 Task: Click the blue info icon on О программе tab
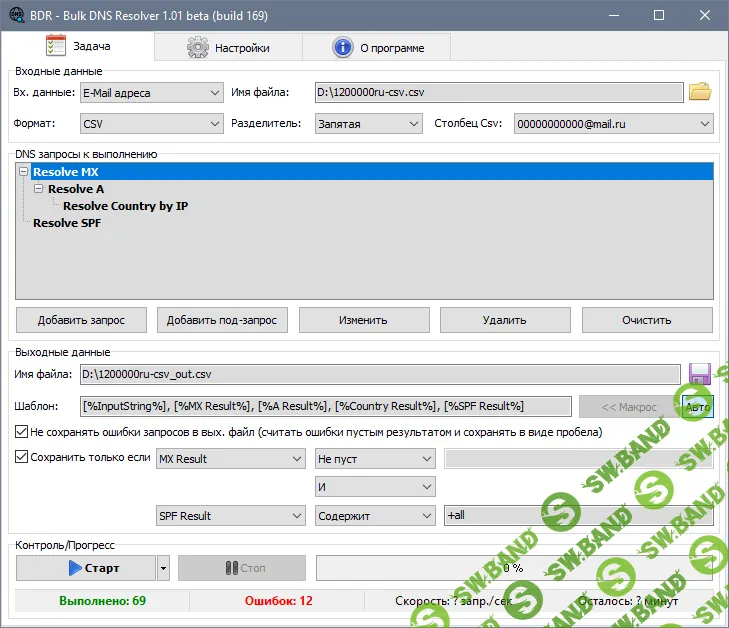(343, 47)
